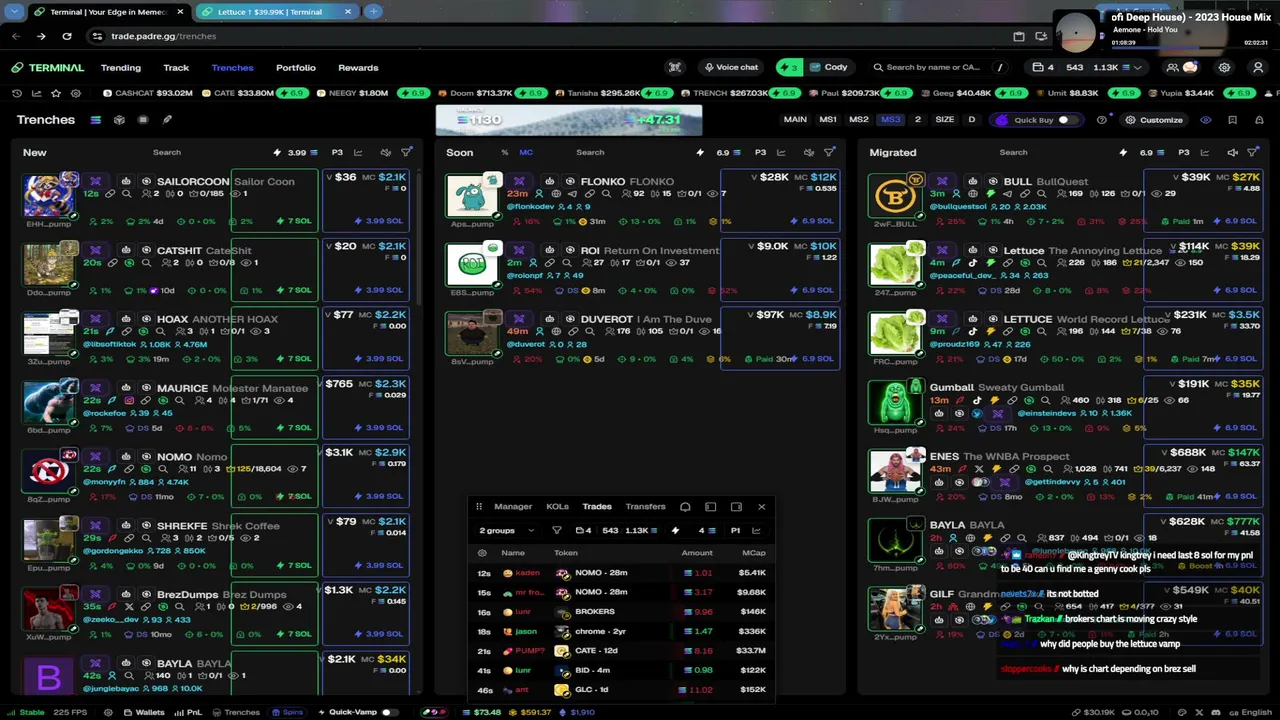Click the pencil edit icon beside Trenches title
This screenshot has height=720, width=1280.
[167, 120]
